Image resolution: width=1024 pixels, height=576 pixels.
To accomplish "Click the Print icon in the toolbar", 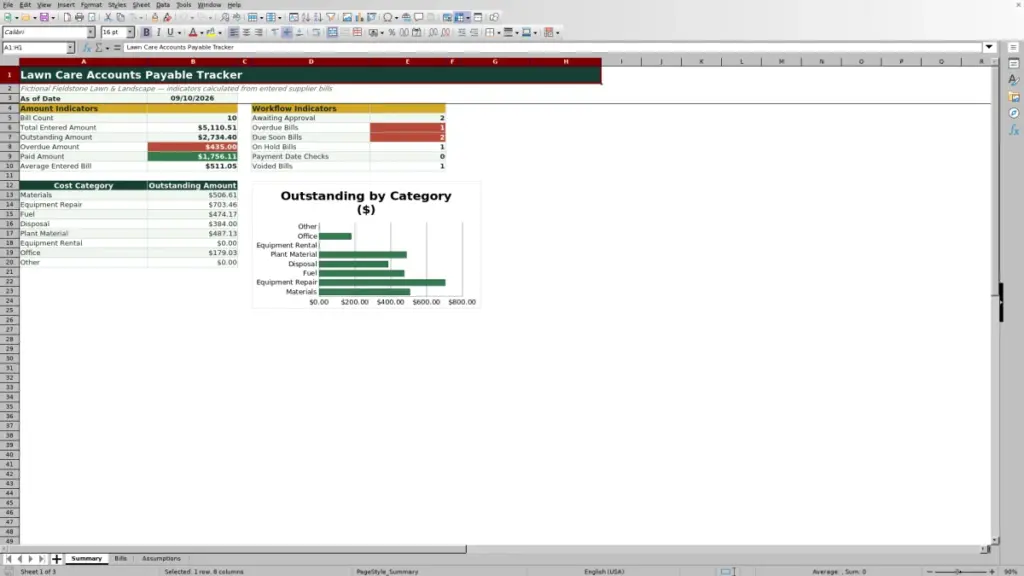I will 79,17.
